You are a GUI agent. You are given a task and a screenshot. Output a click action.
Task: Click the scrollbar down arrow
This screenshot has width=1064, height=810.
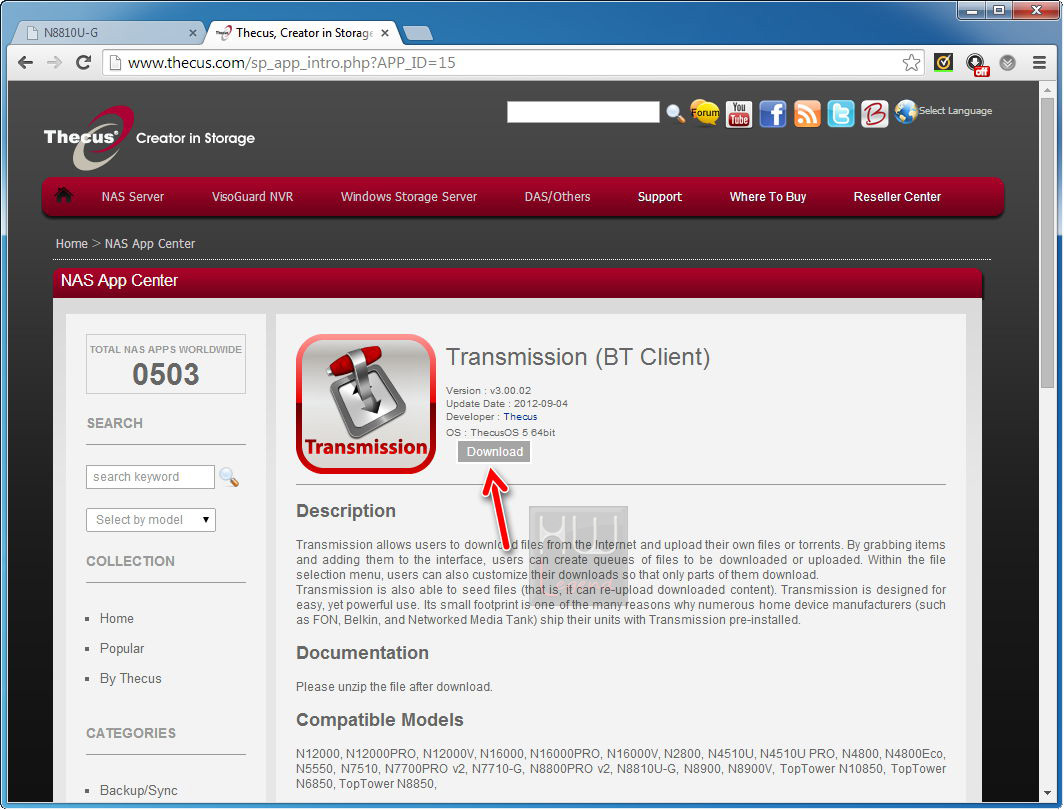(x=1048, y=792)
